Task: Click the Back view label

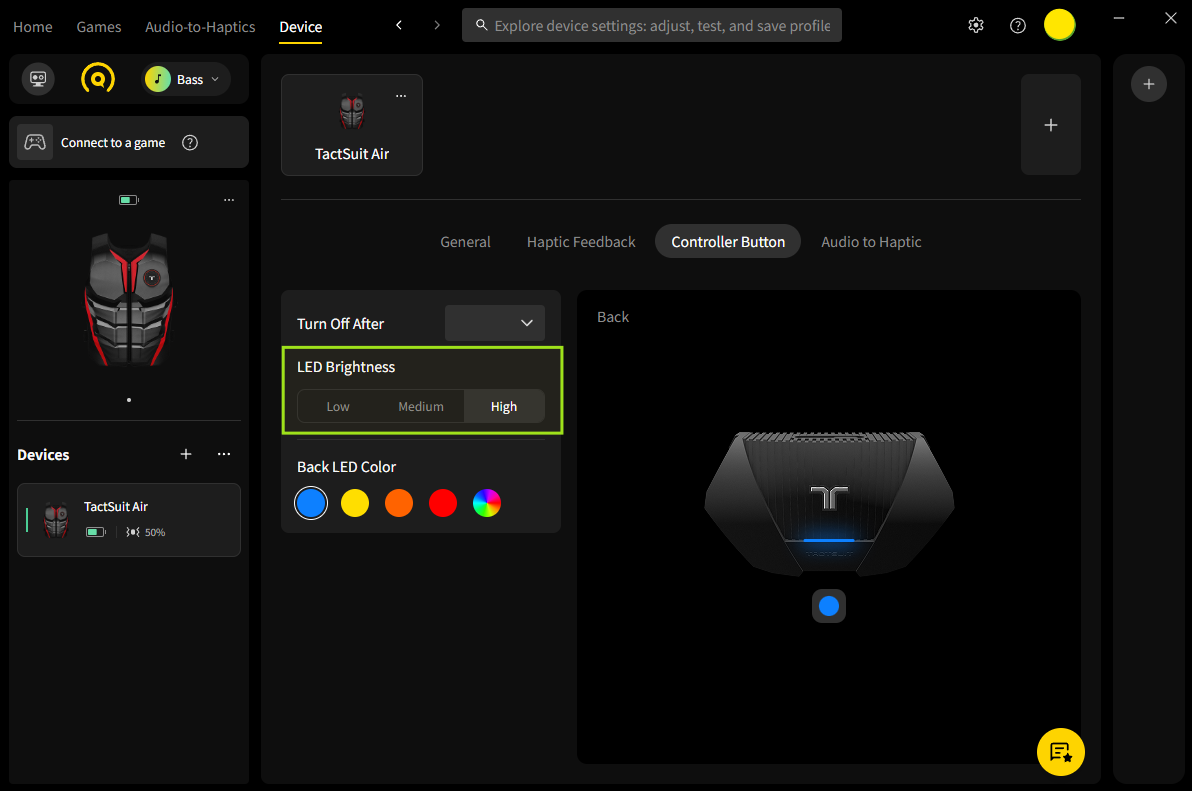Action: (613, 317)
